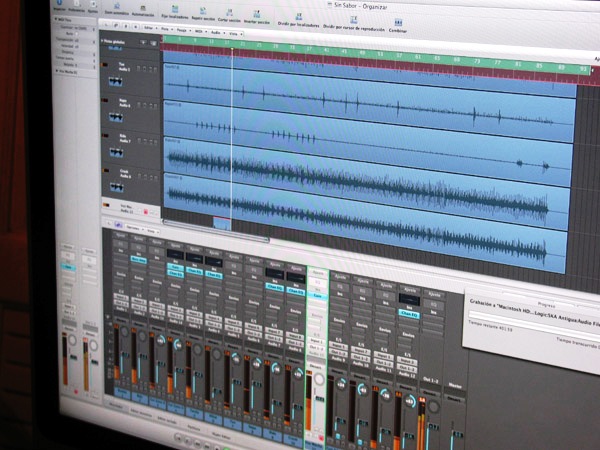Expand the Pistas globales disclosure triangle

tap(102, 41)
